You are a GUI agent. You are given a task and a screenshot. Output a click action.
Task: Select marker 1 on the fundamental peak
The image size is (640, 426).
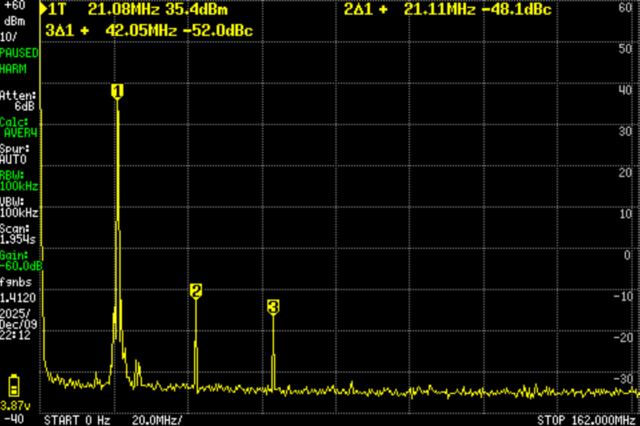(117, 91)
